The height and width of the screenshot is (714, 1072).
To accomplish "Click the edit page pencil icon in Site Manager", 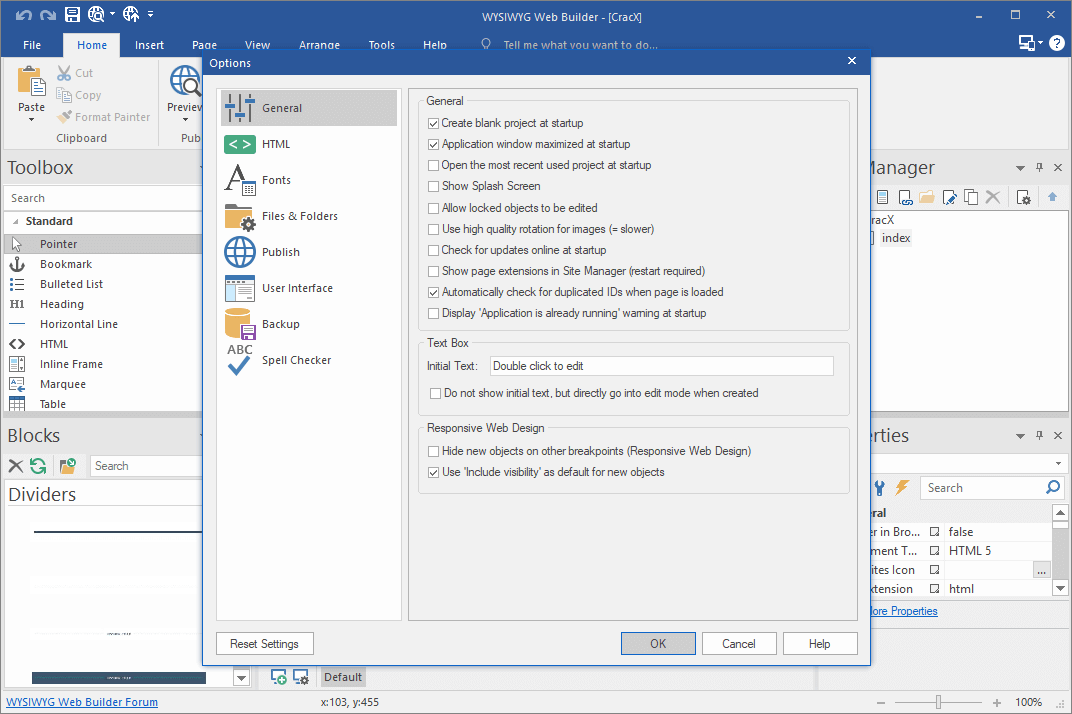I will 949,198.
